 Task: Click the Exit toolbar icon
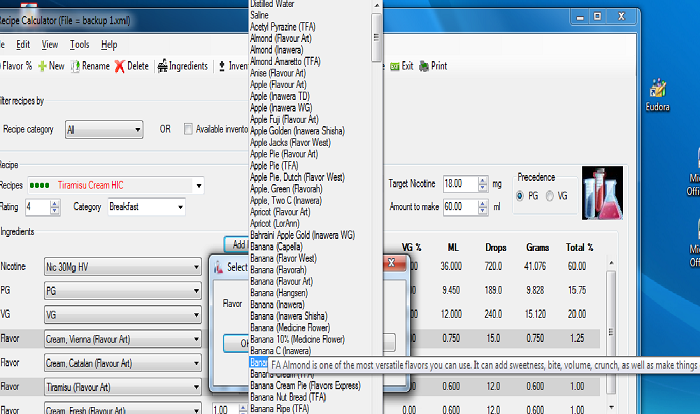click(x=395, y=67)
